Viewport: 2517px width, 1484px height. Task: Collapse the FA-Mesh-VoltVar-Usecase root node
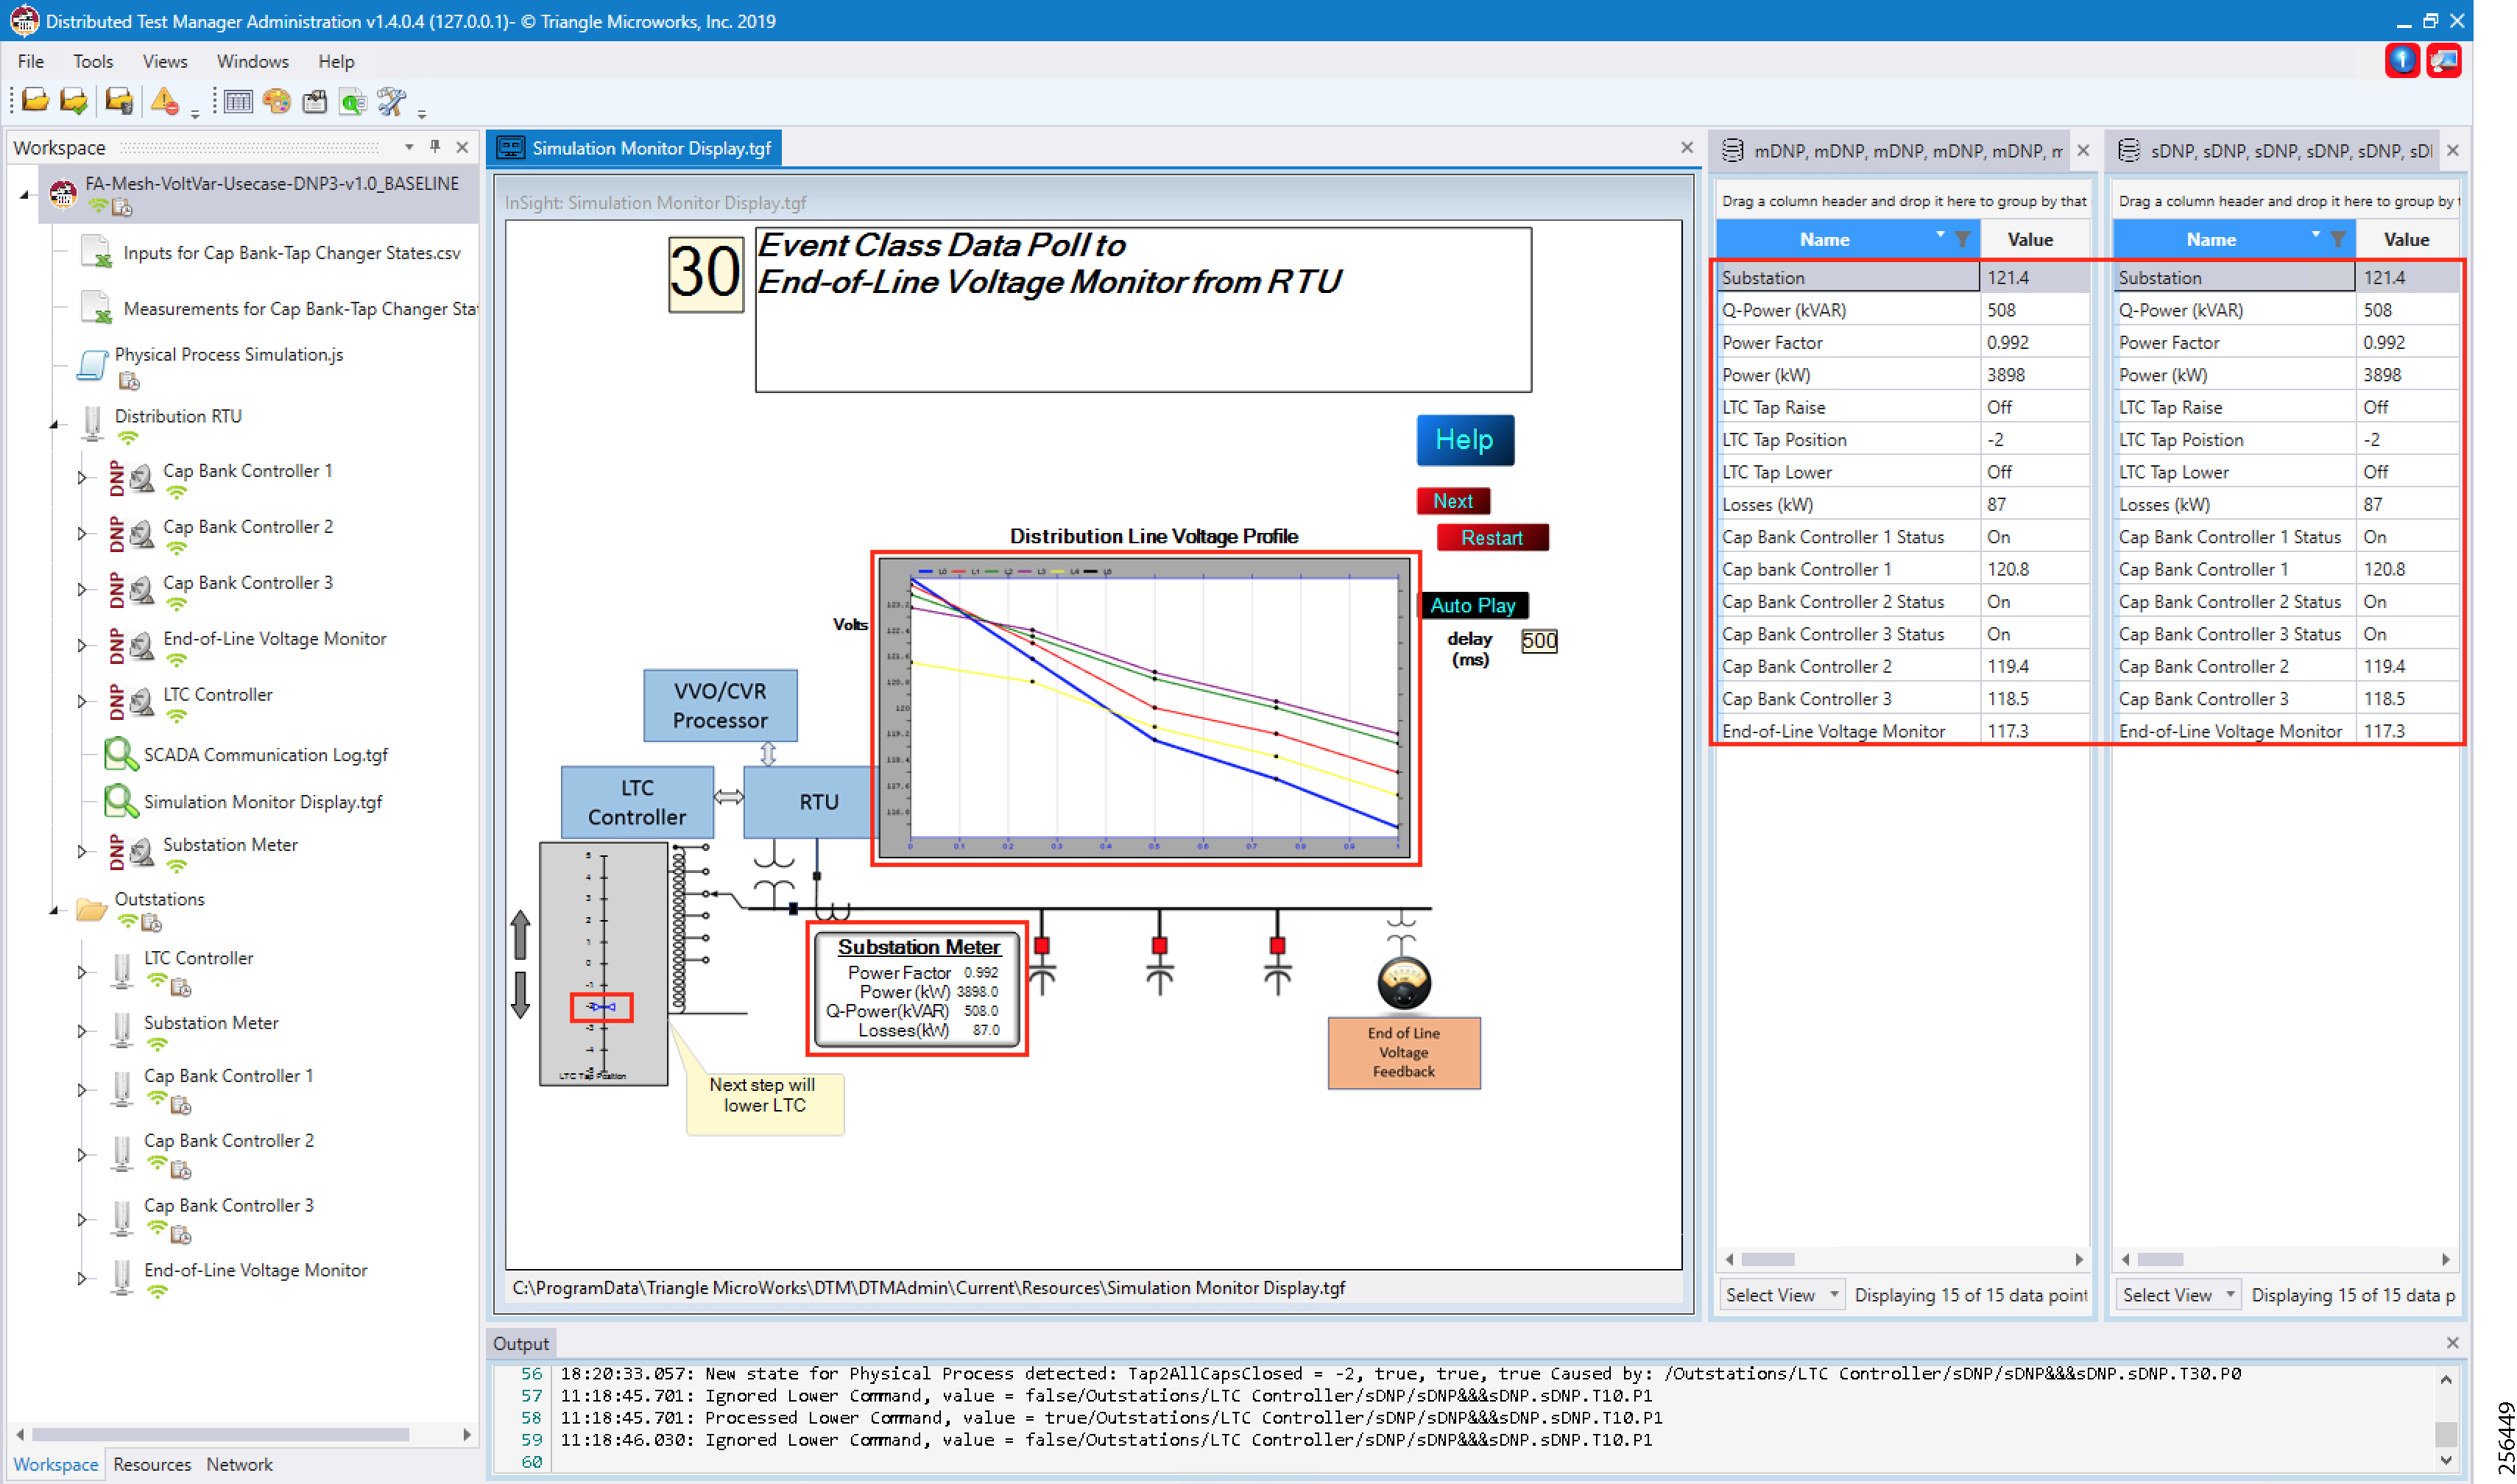25,194
